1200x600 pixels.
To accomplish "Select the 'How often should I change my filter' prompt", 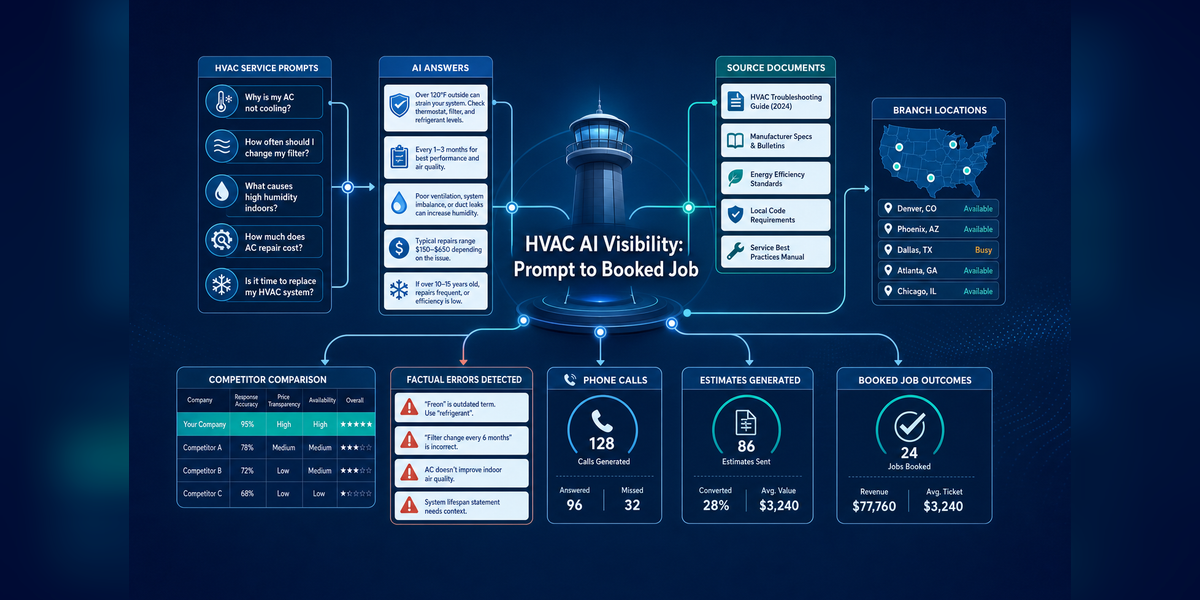I will 262,148.
